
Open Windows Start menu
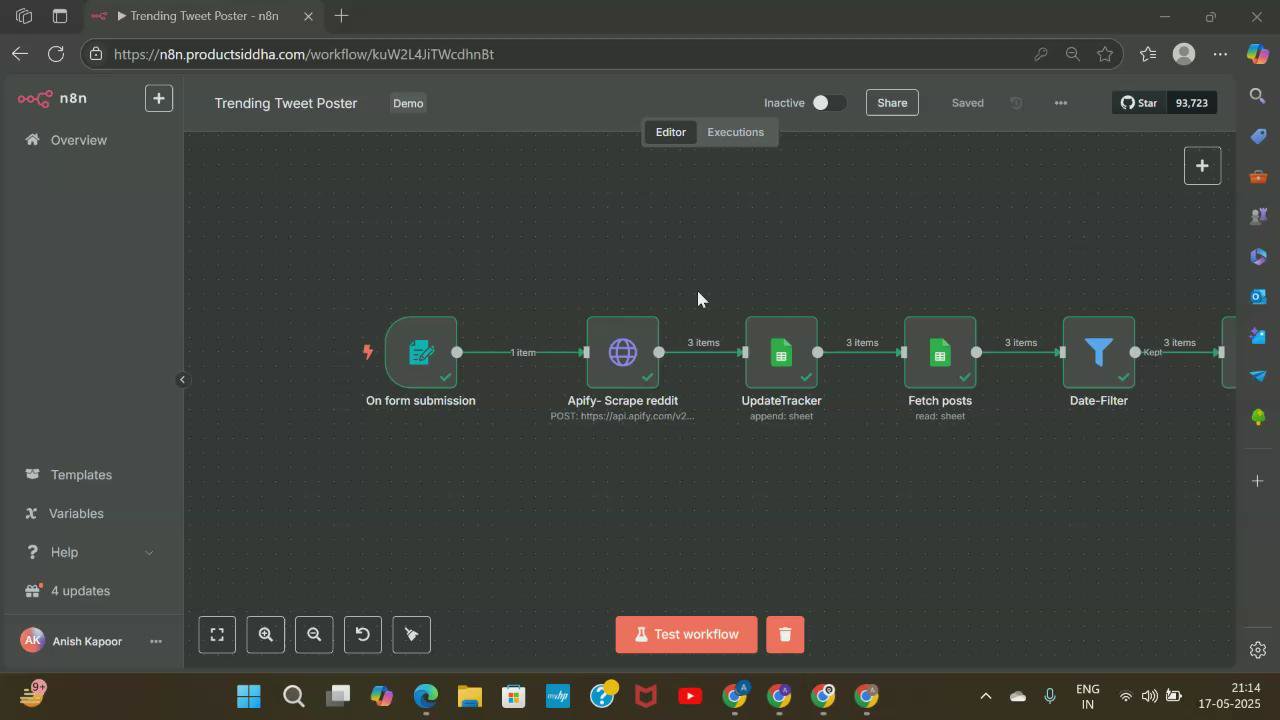249,696
